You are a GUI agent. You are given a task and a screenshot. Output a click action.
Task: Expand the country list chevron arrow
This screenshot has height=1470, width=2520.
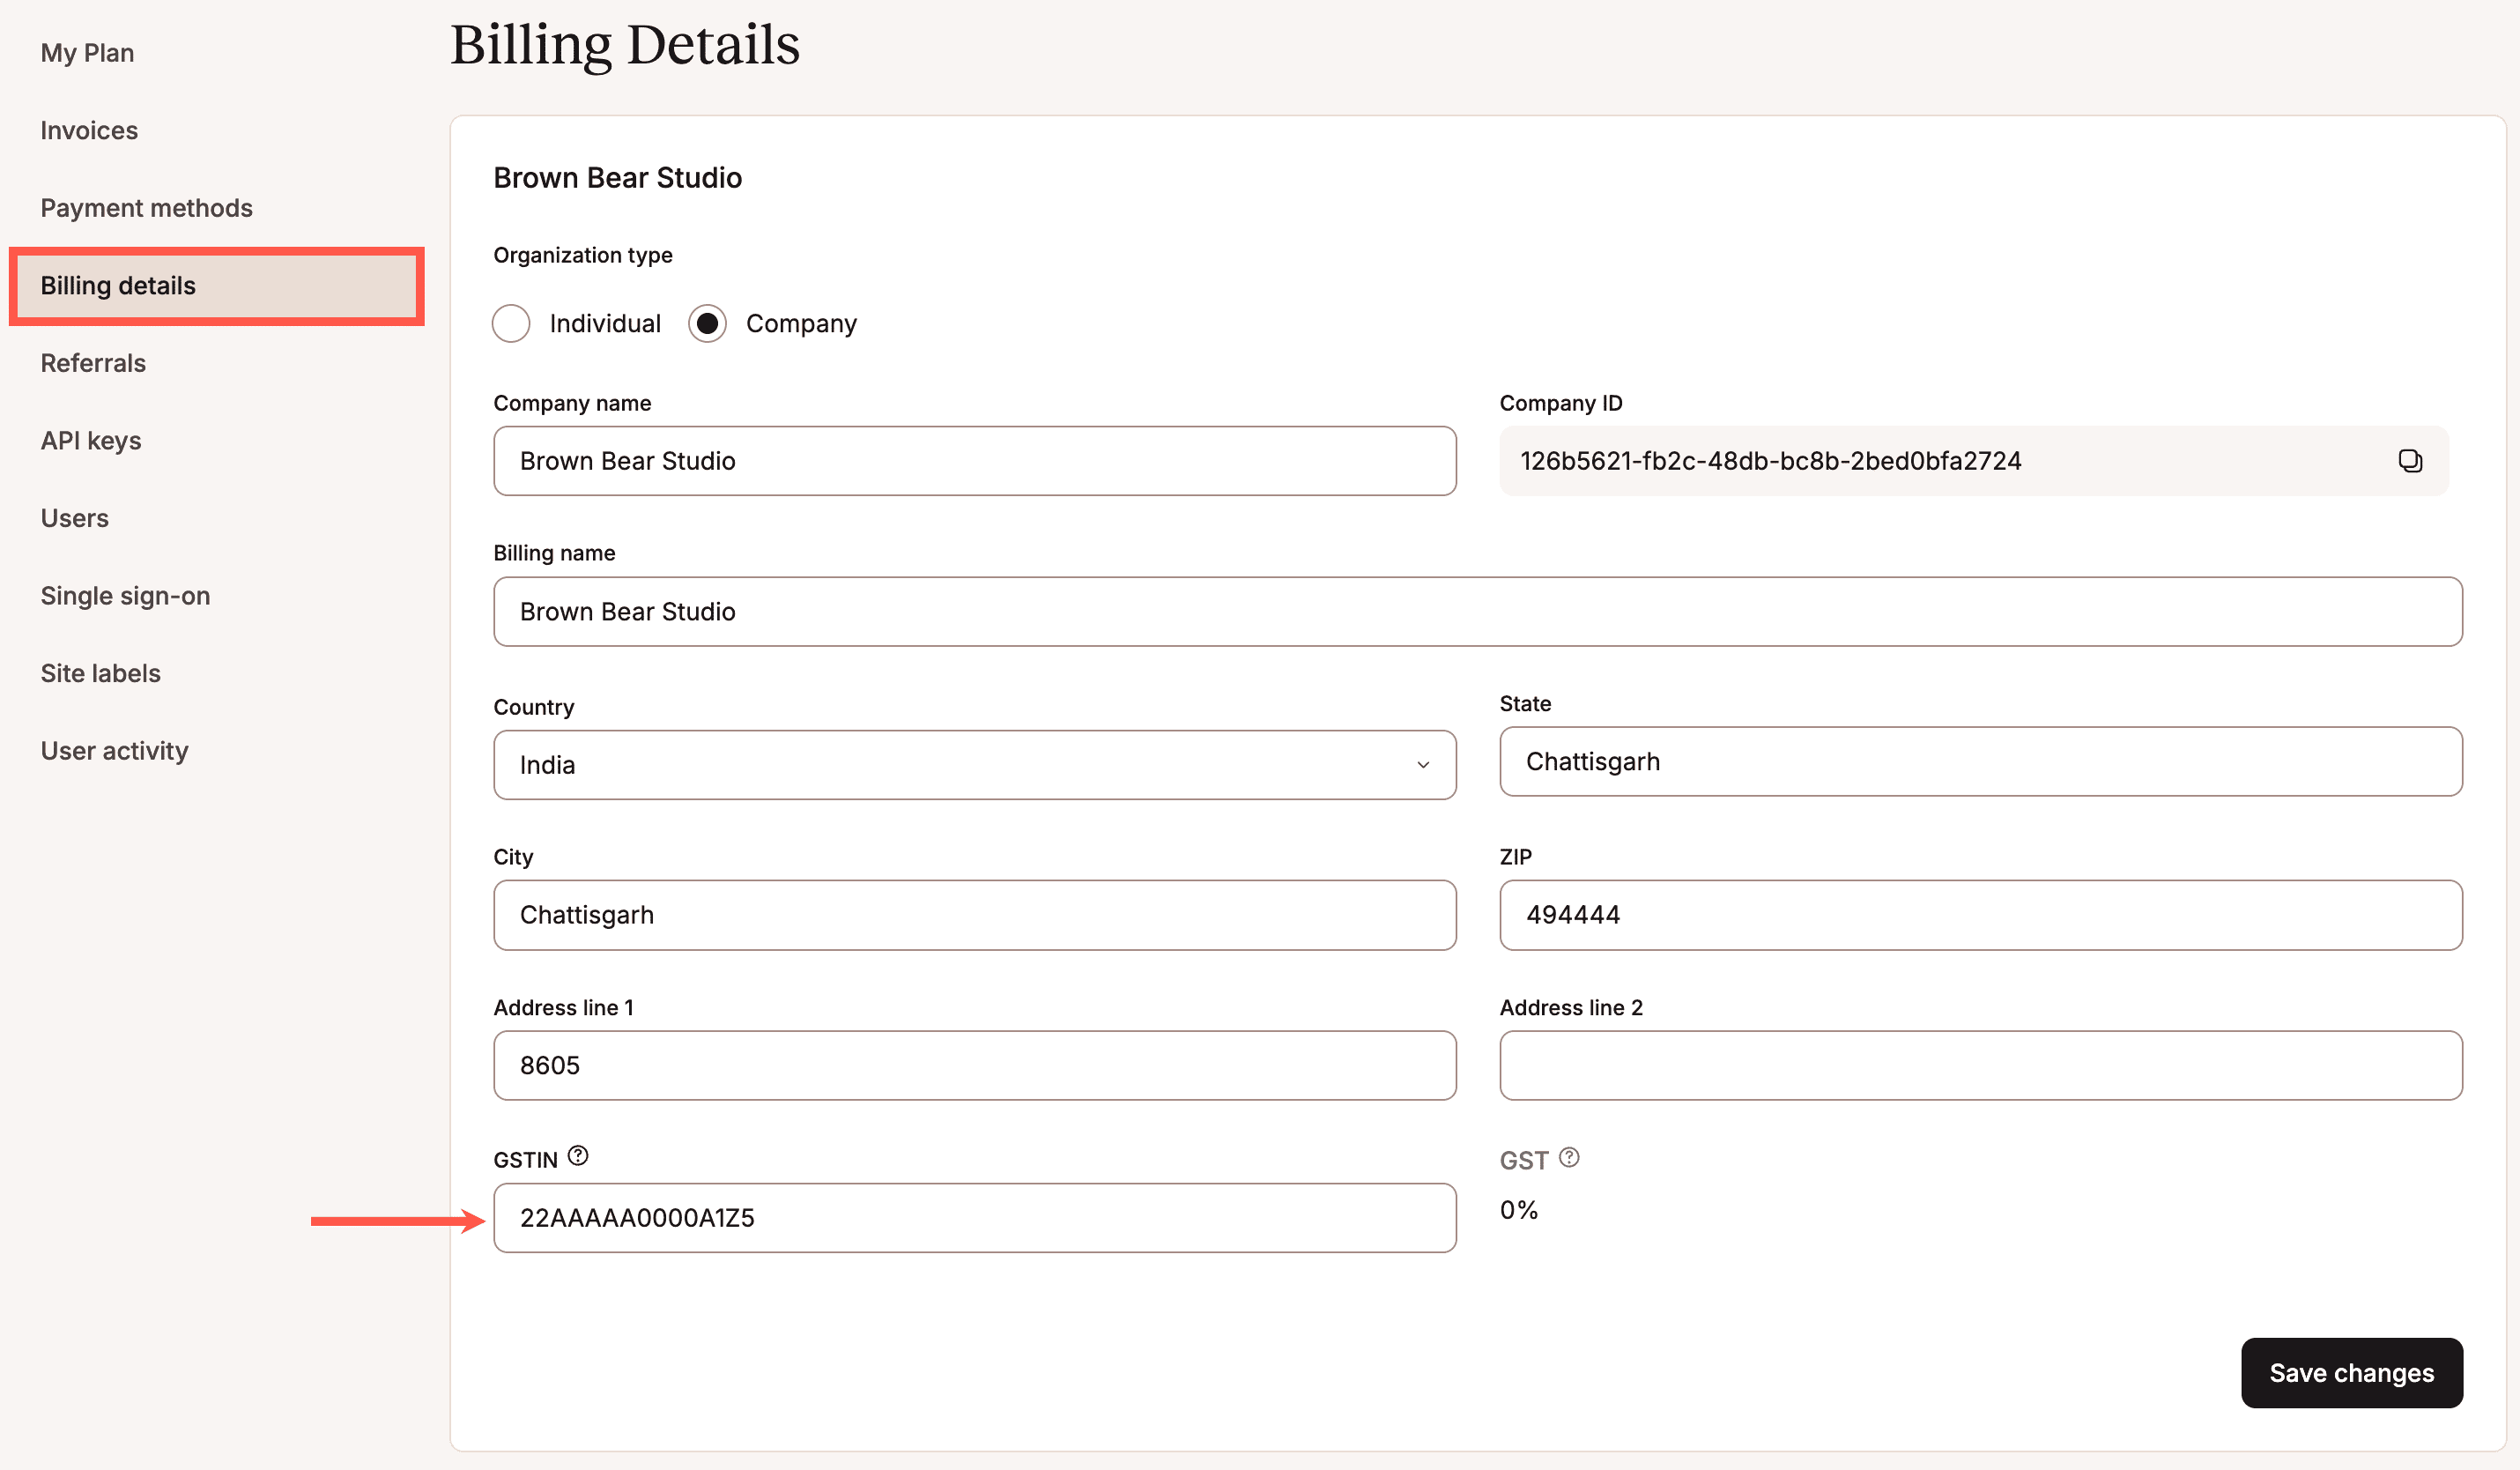[x=1422, y=765]
